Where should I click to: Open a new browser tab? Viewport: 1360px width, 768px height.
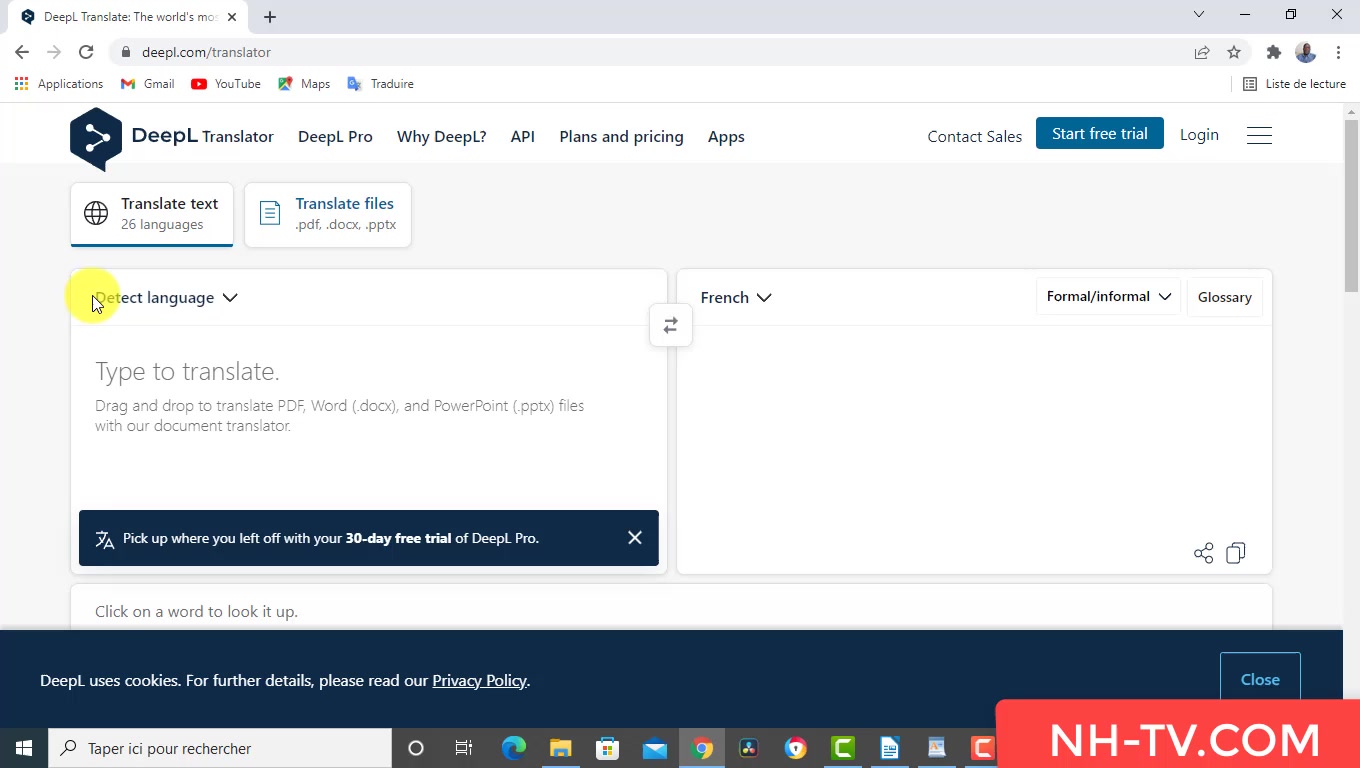point(270,16)
